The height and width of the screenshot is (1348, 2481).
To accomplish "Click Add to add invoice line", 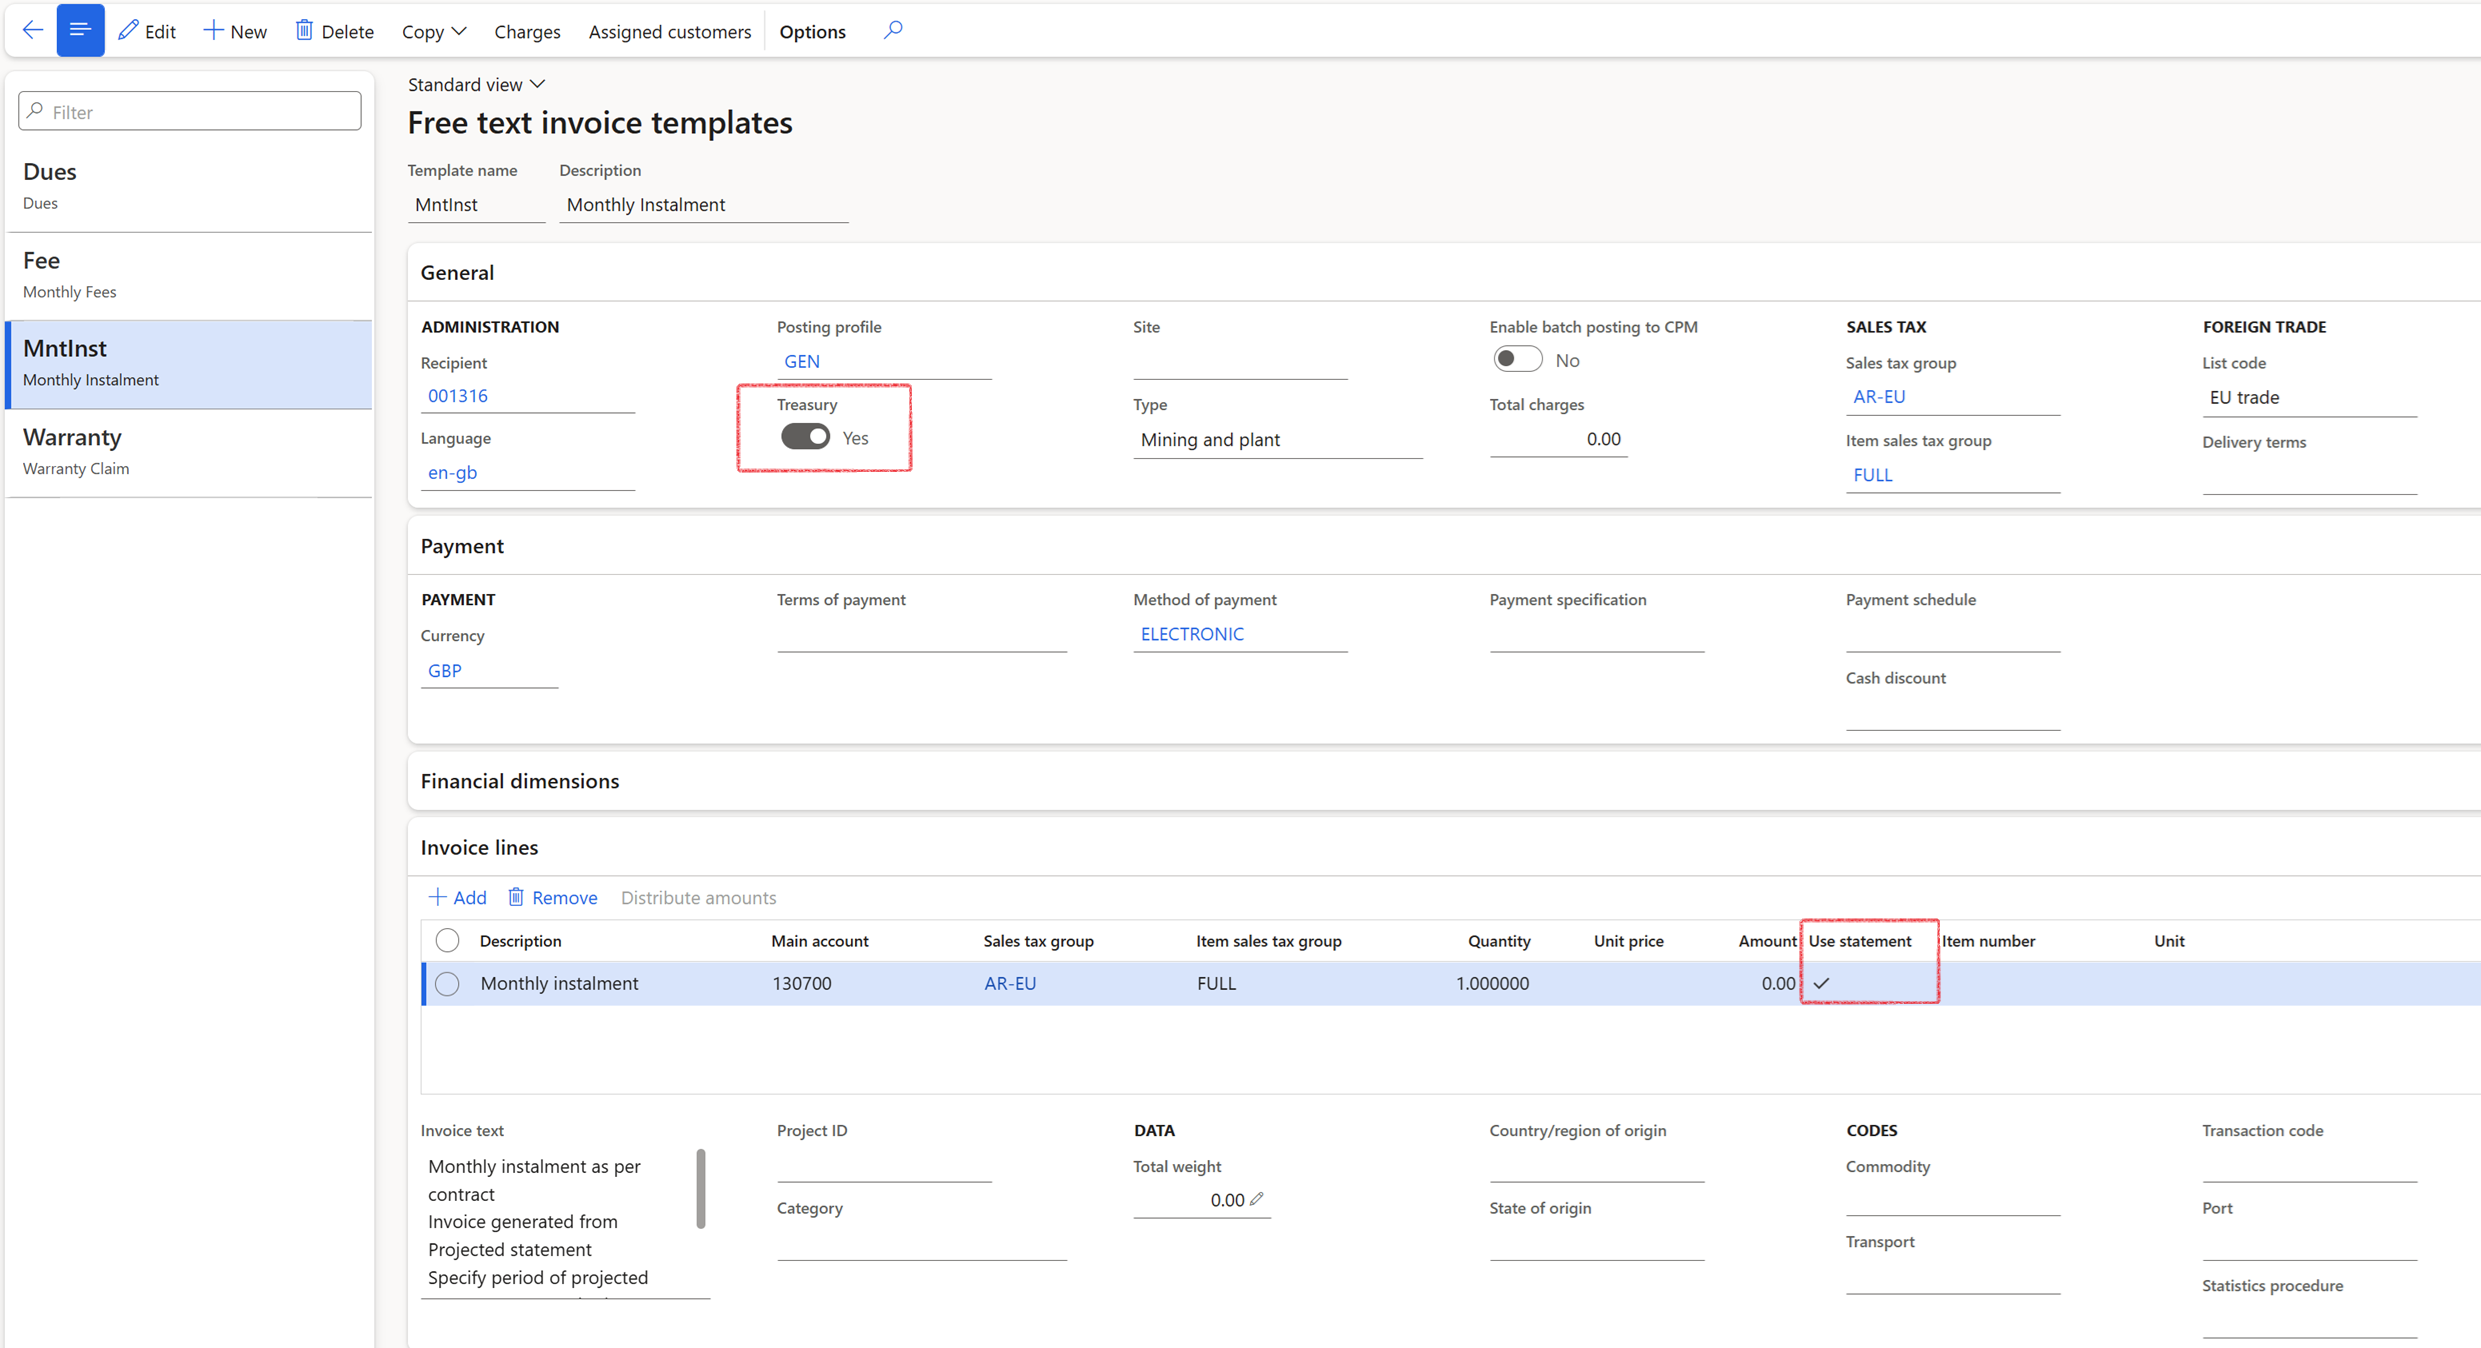I will tap(458, 897).
